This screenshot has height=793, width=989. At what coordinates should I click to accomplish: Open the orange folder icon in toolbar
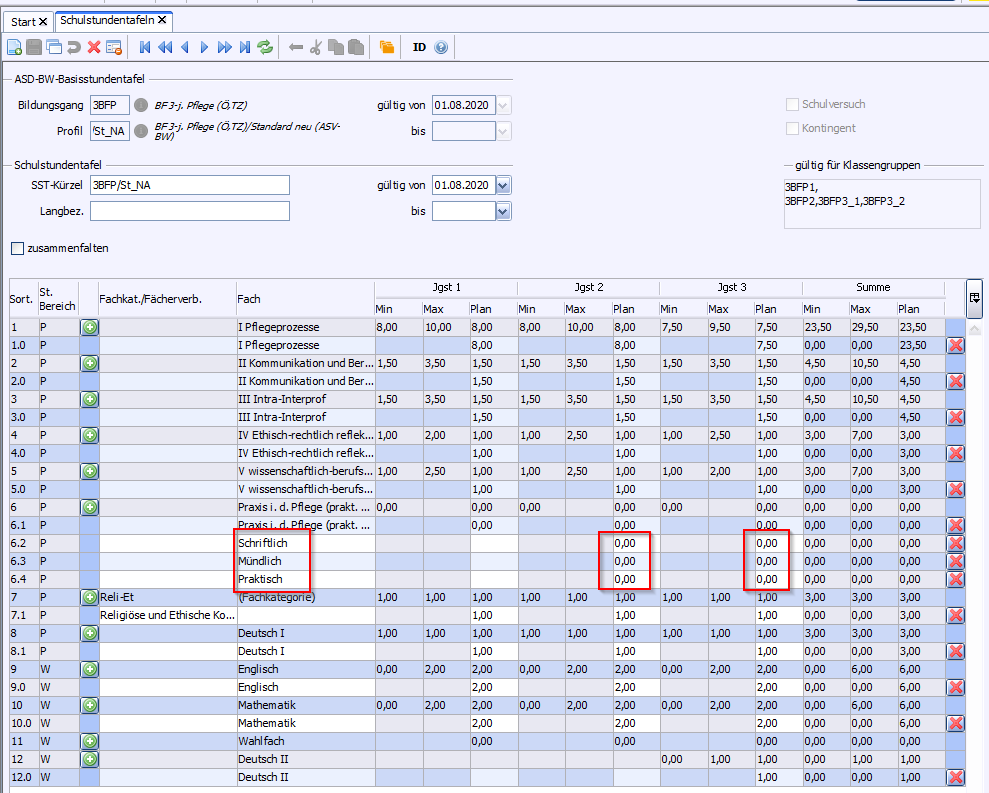387,47
